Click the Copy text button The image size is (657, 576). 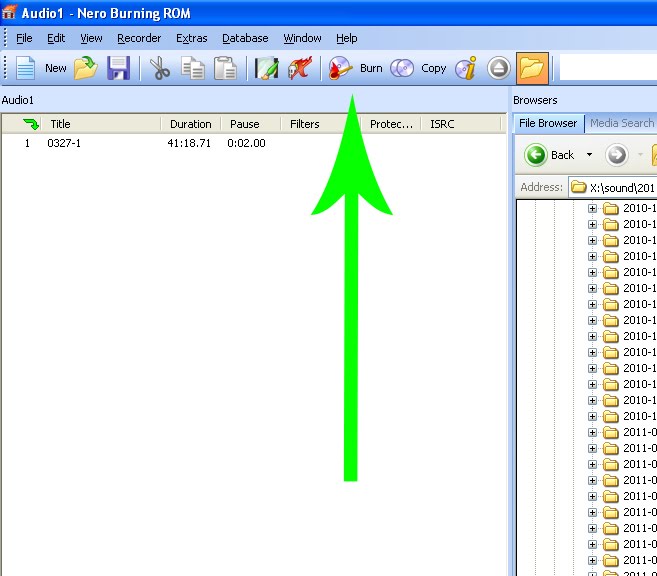[x=434, y=68]
